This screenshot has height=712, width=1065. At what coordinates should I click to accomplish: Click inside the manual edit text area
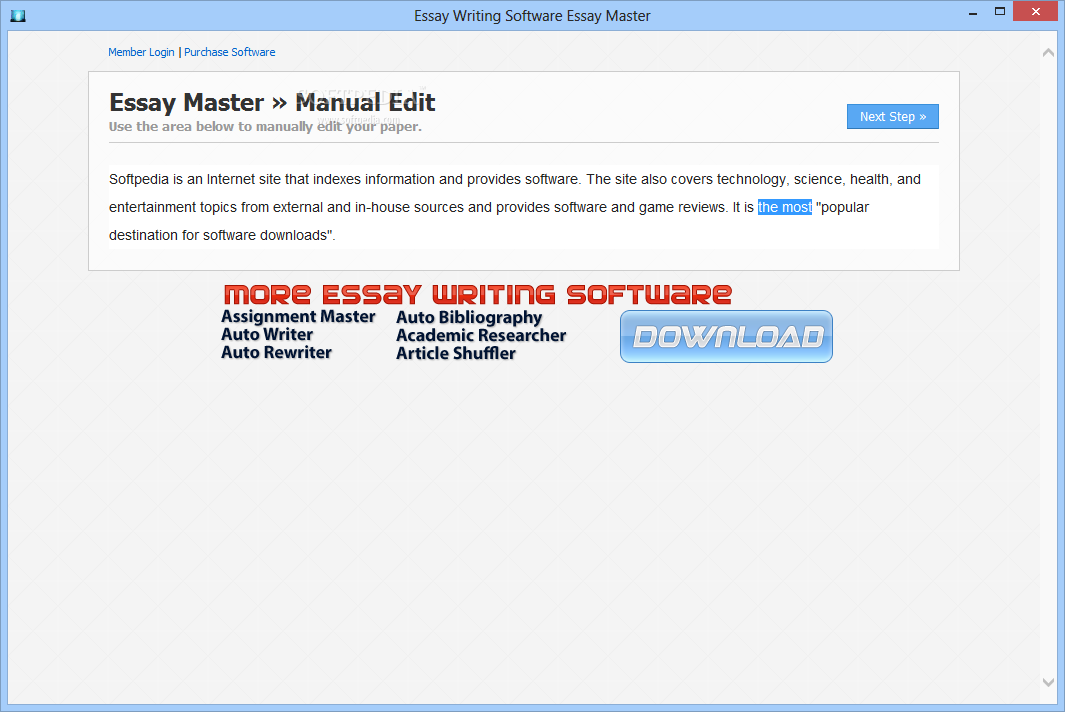pyautogui.click(x=524, y=207)
